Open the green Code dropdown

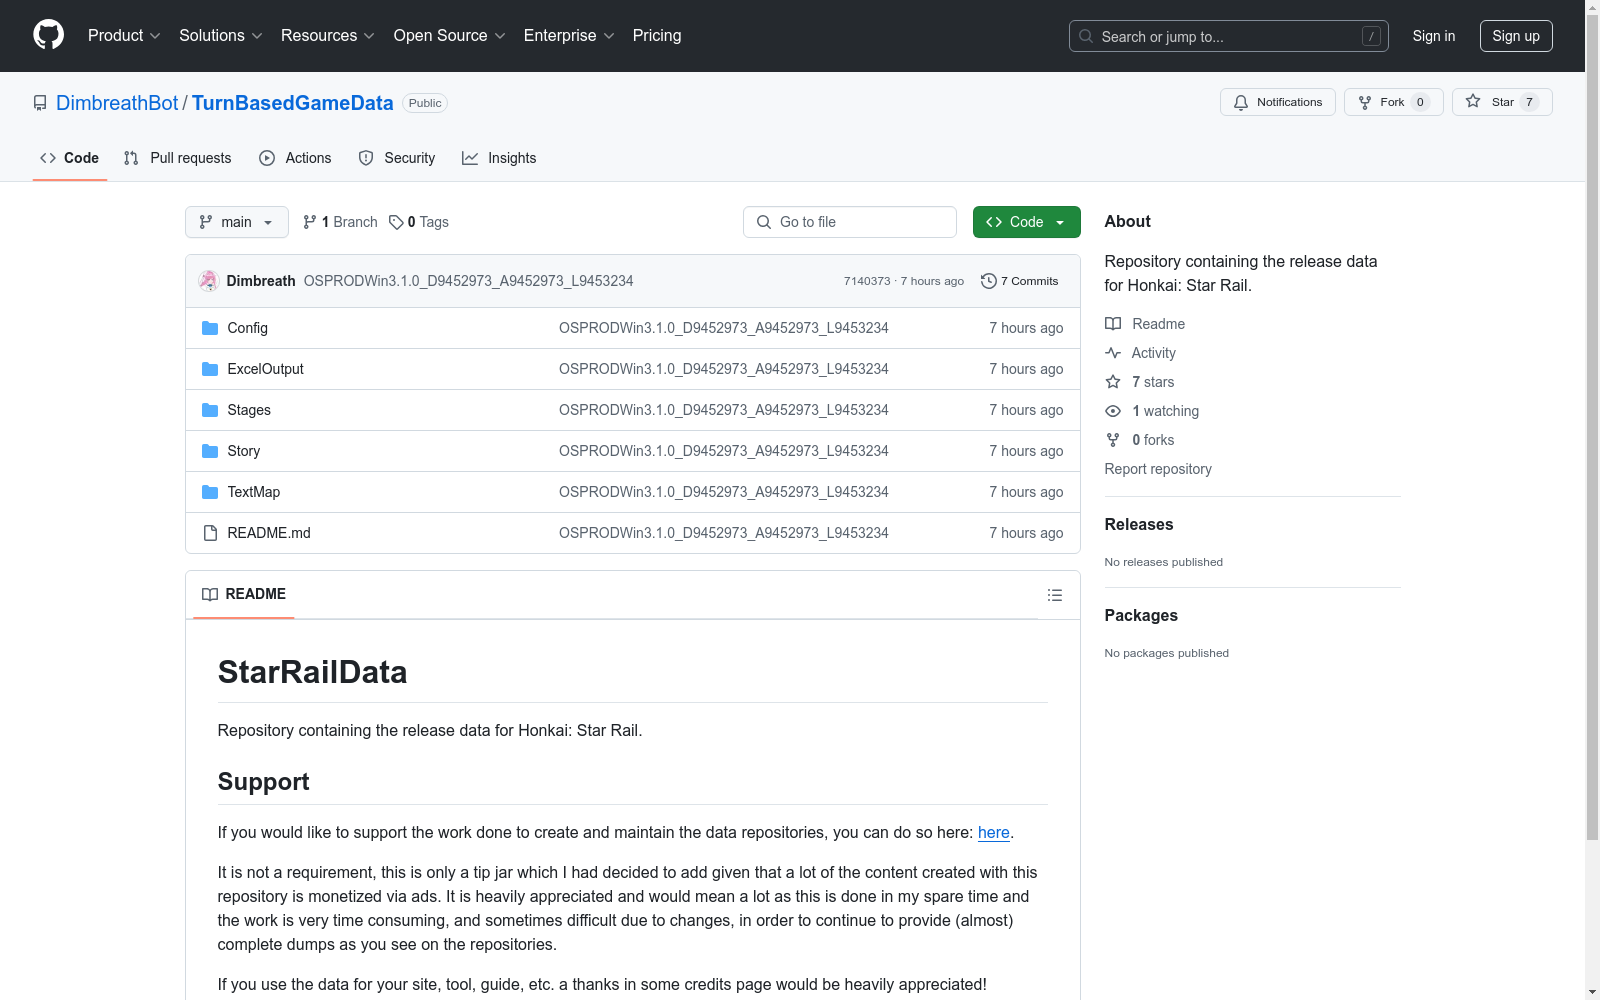1026,222
